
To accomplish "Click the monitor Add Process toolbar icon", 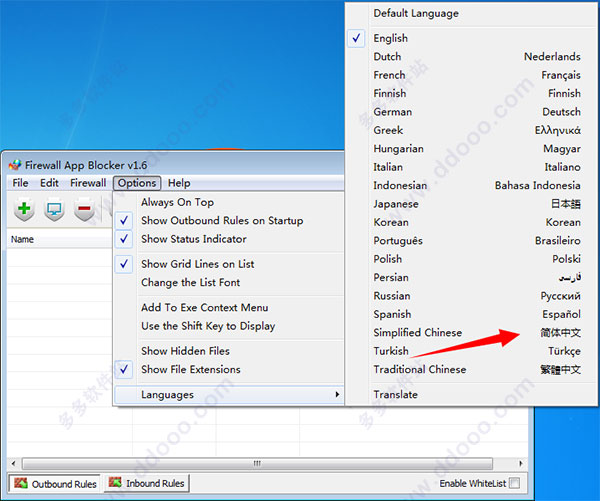I will point(54,209).
